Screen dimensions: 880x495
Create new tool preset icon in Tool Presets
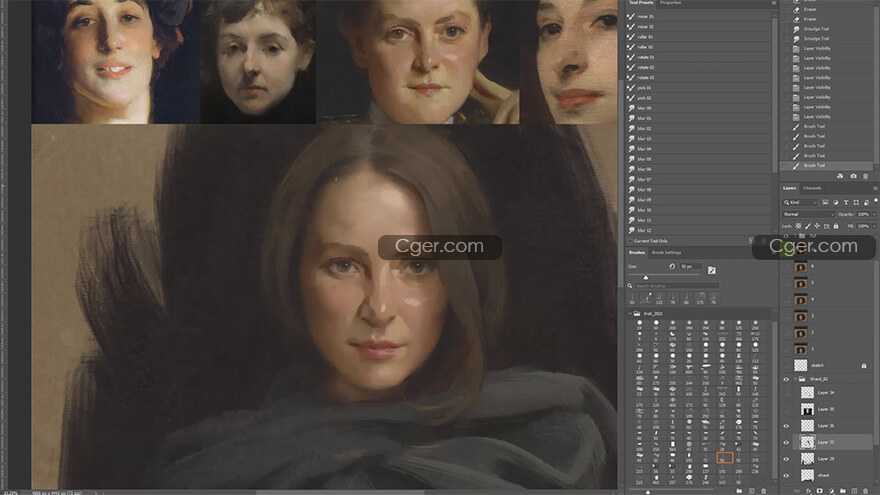(x=751, y=241)
